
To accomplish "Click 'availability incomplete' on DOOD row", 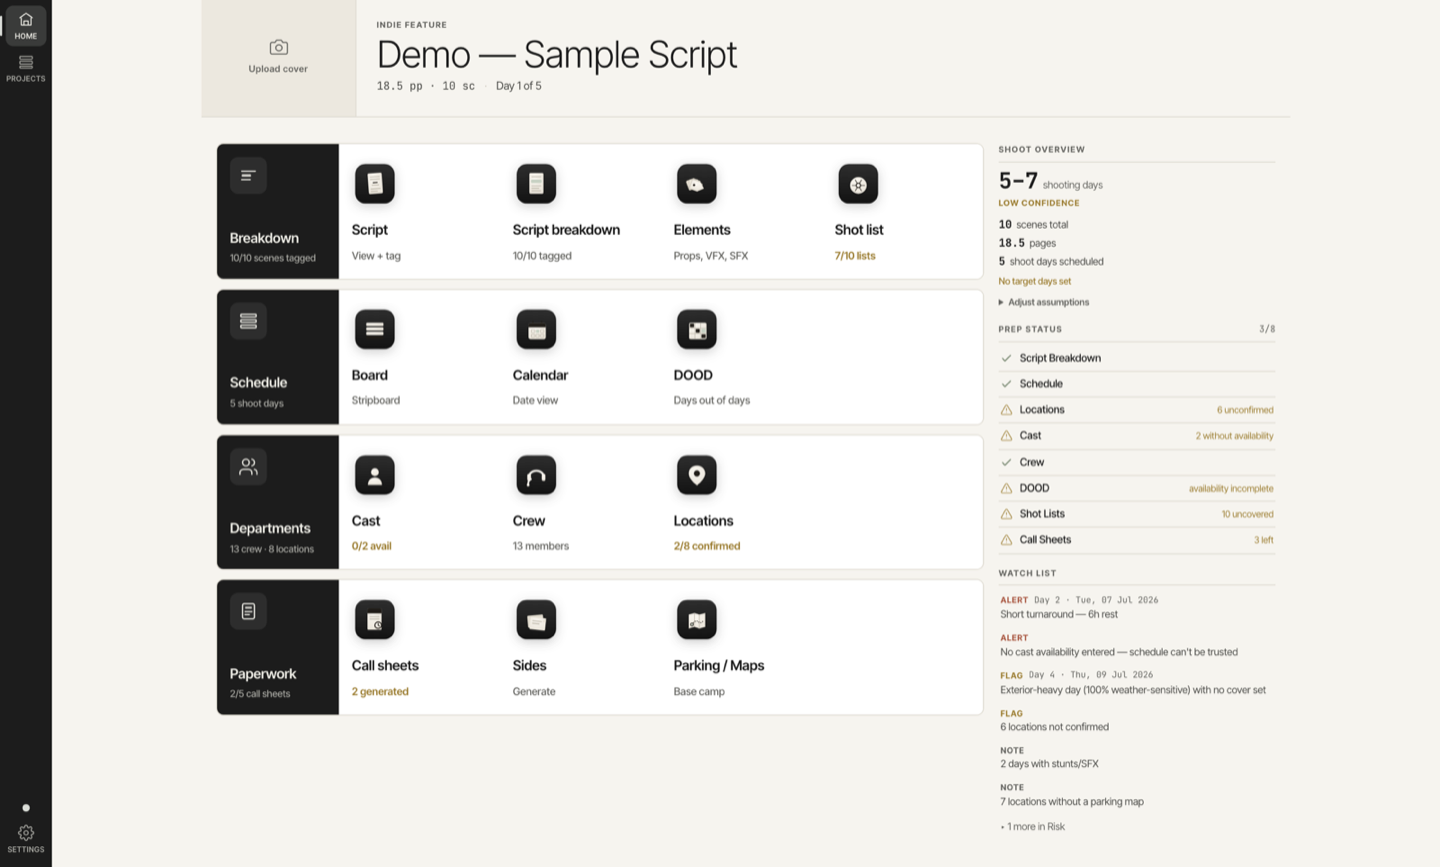I will click(1231, 489).
